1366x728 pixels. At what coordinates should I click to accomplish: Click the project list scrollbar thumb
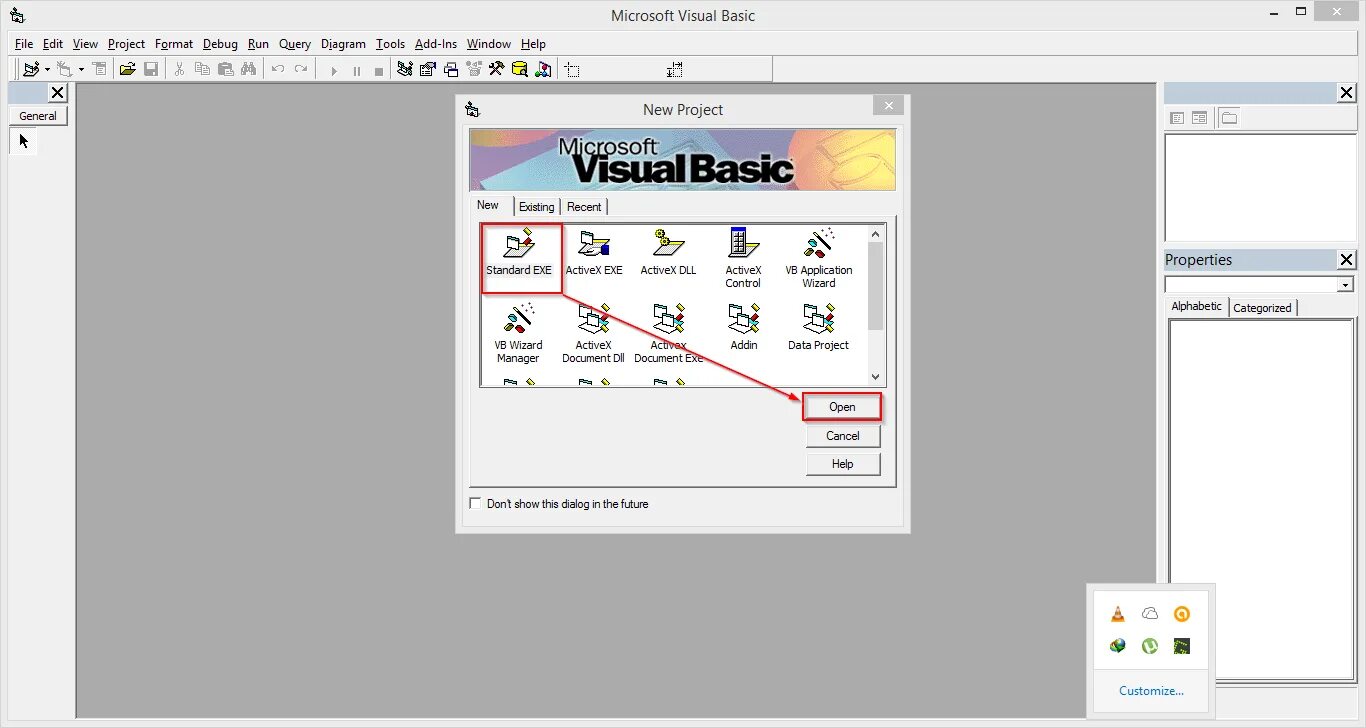(x=876, y=286)
